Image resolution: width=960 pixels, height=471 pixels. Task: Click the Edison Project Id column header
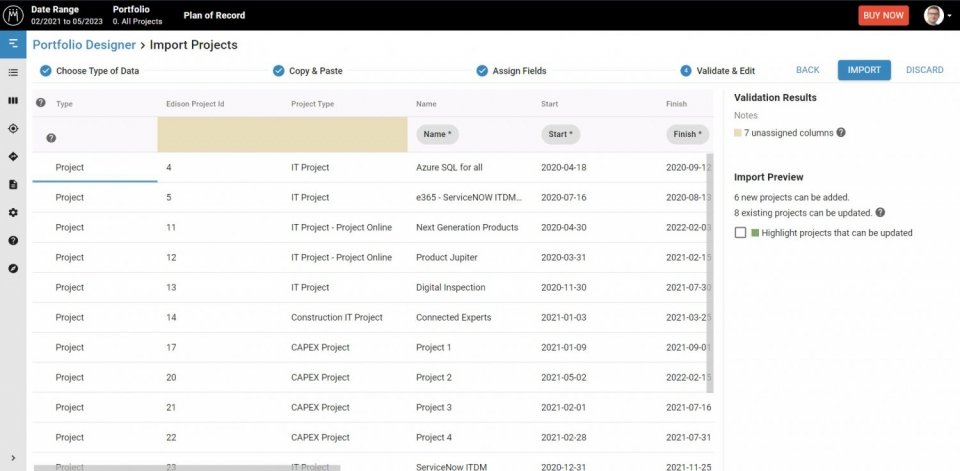tap(195, 104)
